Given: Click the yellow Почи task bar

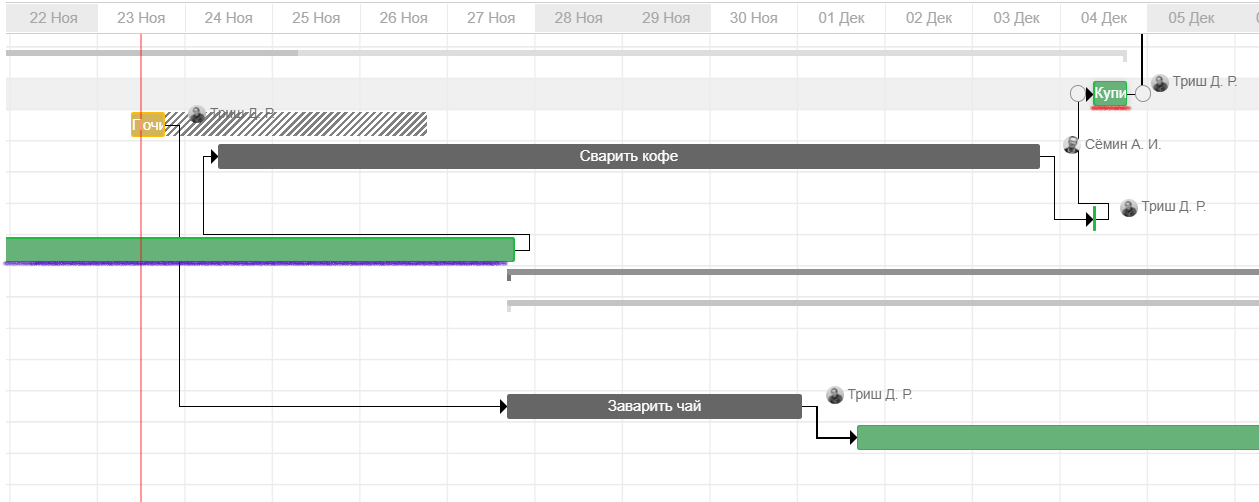Looking at the screenshot, I should (x=148, y=125).
